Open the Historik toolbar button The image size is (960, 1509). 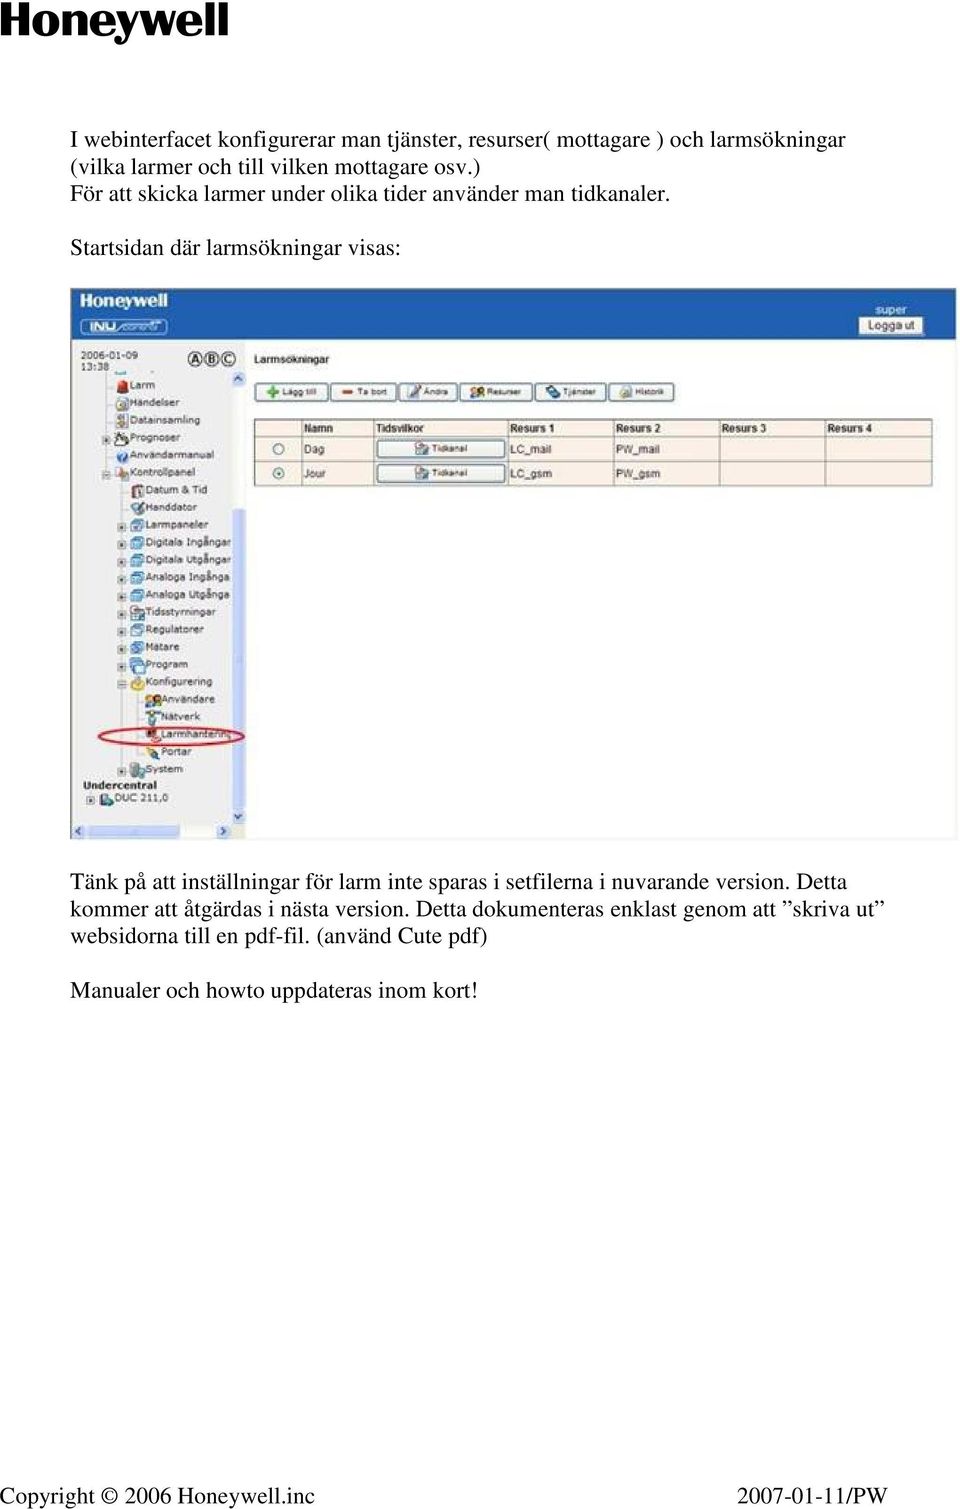(642, 392)
